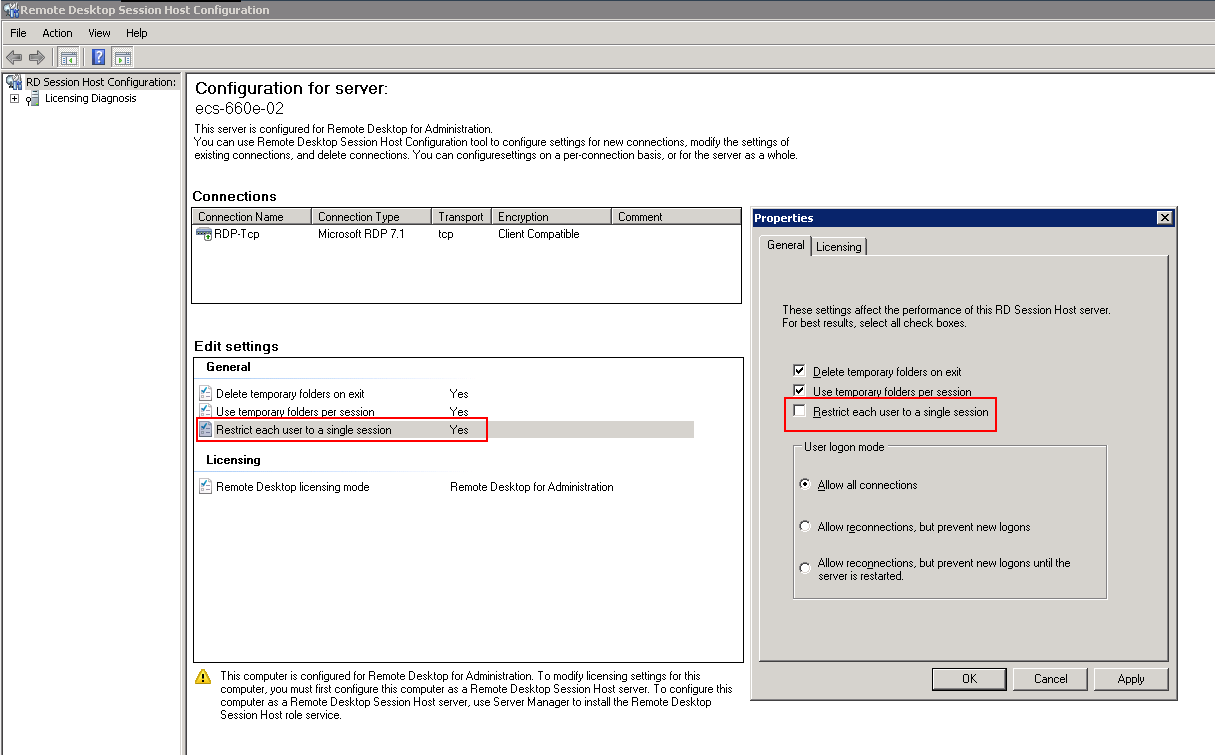Click the Yes value for Delete temporary folders
Viewport: 1215px width, 755px height.
click(459, 394)
